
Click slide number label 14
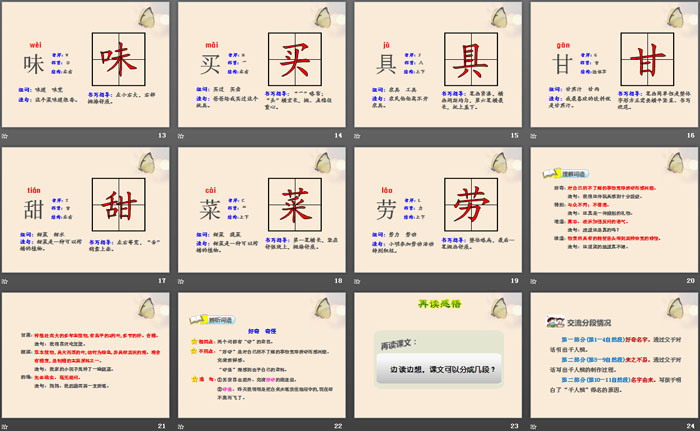coord(338,135)
